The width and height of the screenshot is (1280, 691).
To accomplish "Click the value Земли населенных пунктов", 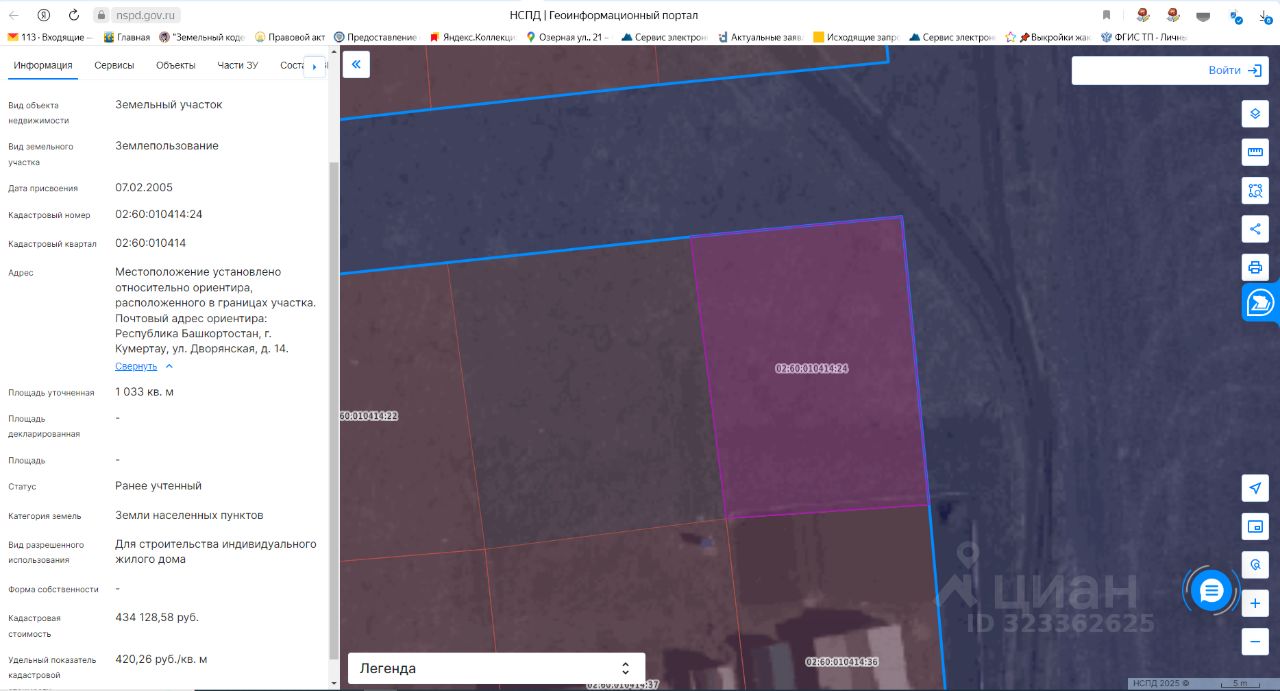I will [189, 515].
